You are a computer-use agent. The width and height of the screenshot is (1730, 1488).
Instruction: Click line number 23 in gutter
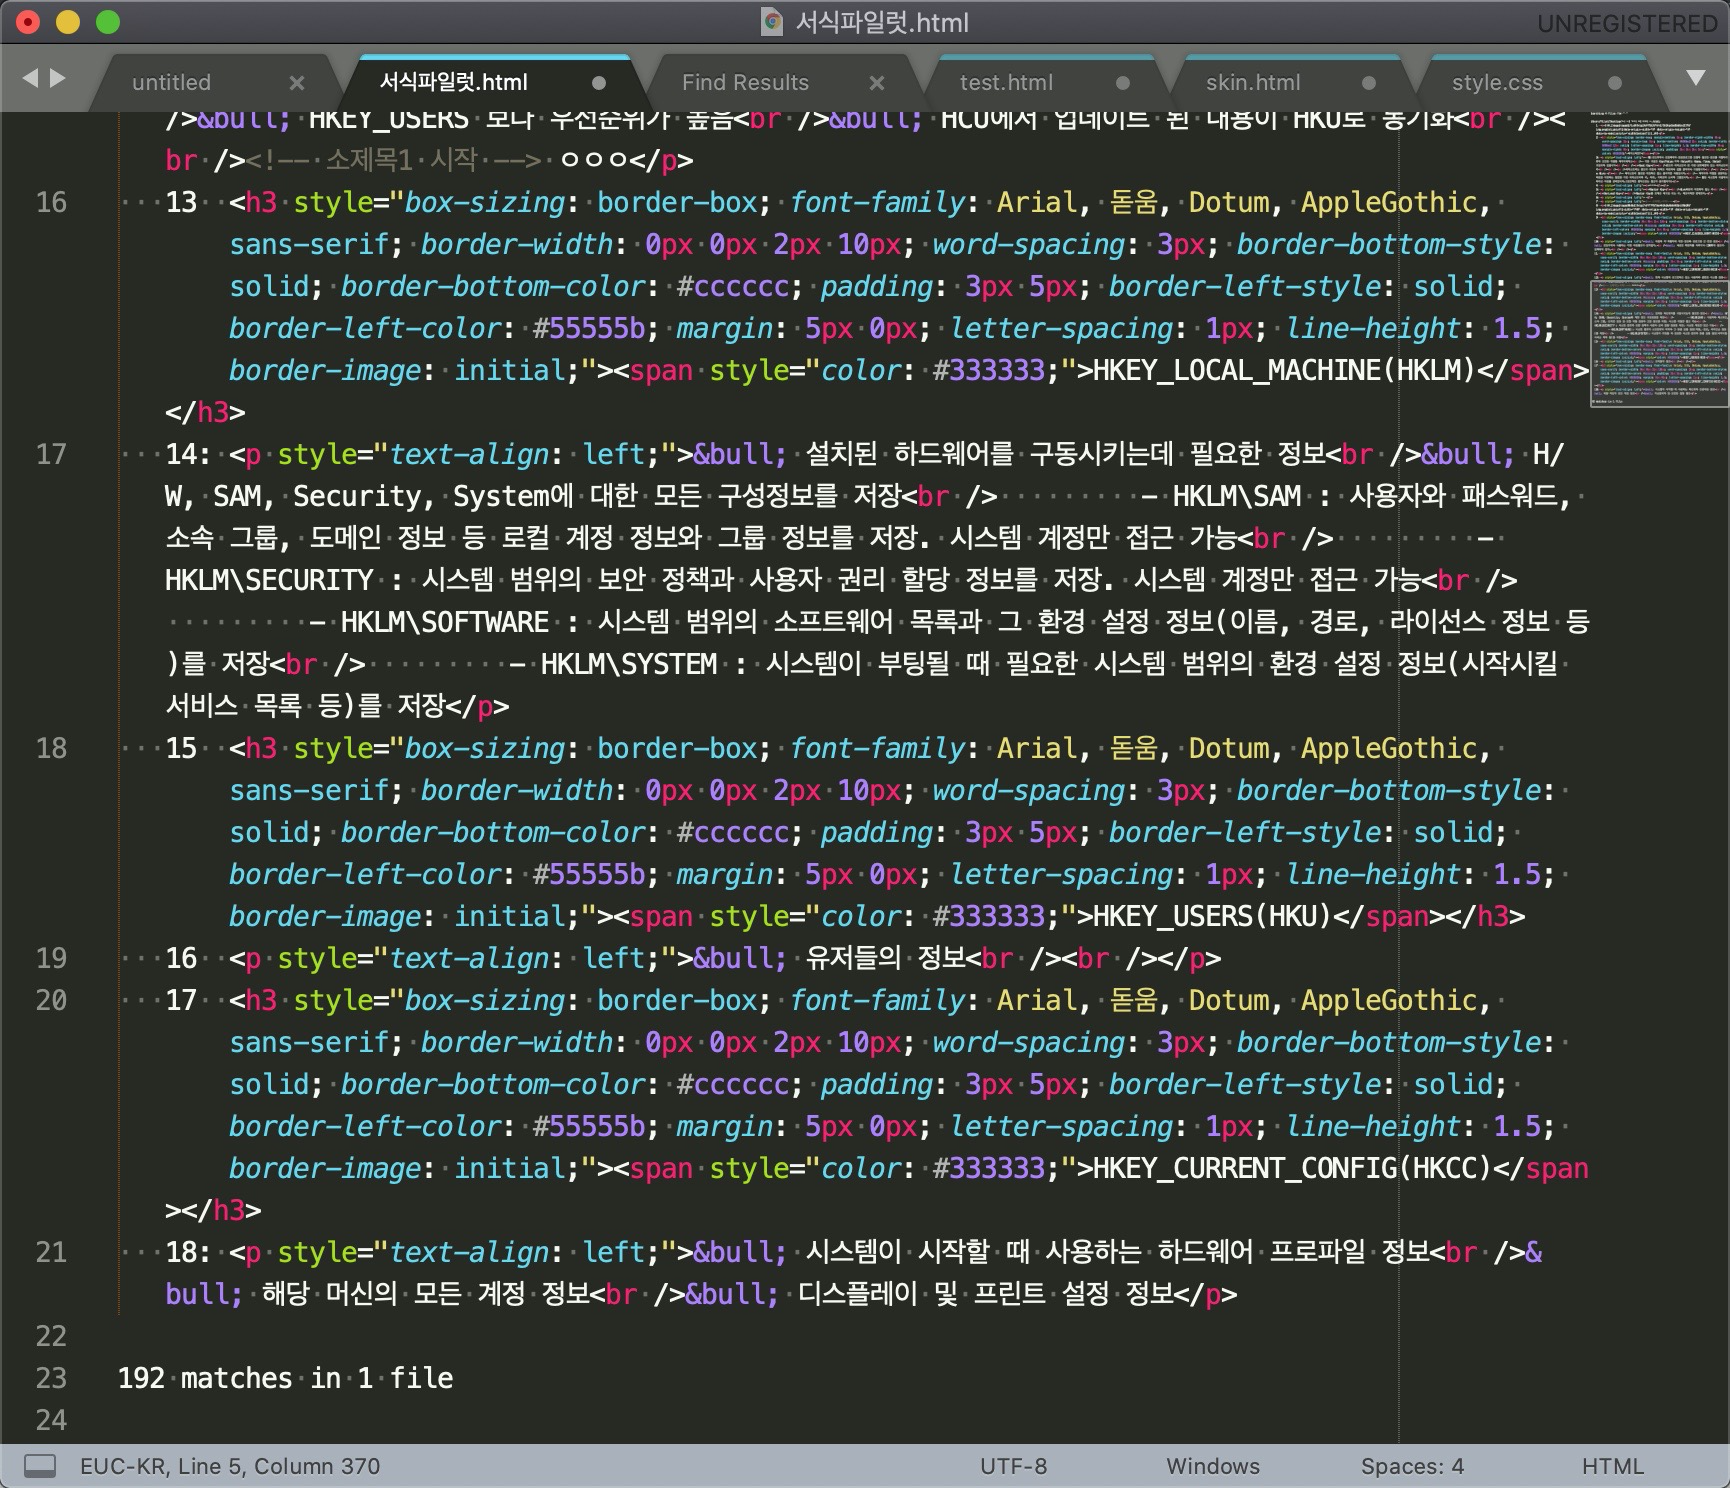(x=51, y=1378)
